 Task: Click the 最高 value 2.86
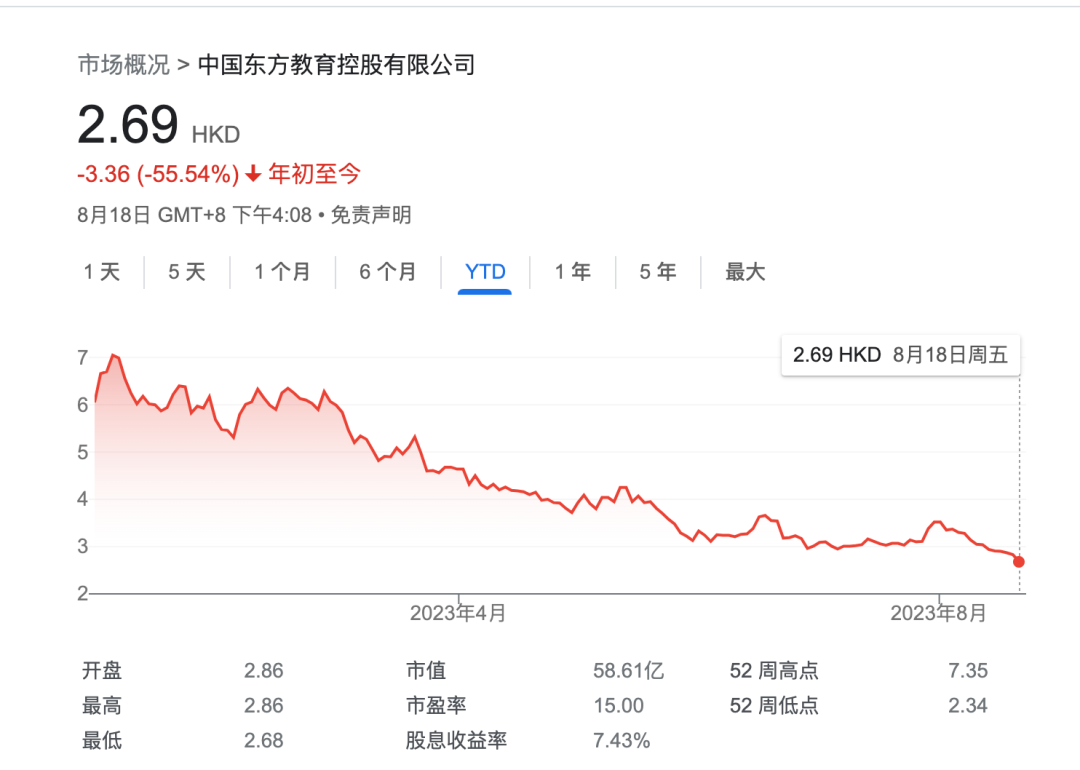click(x=264, y=705)
